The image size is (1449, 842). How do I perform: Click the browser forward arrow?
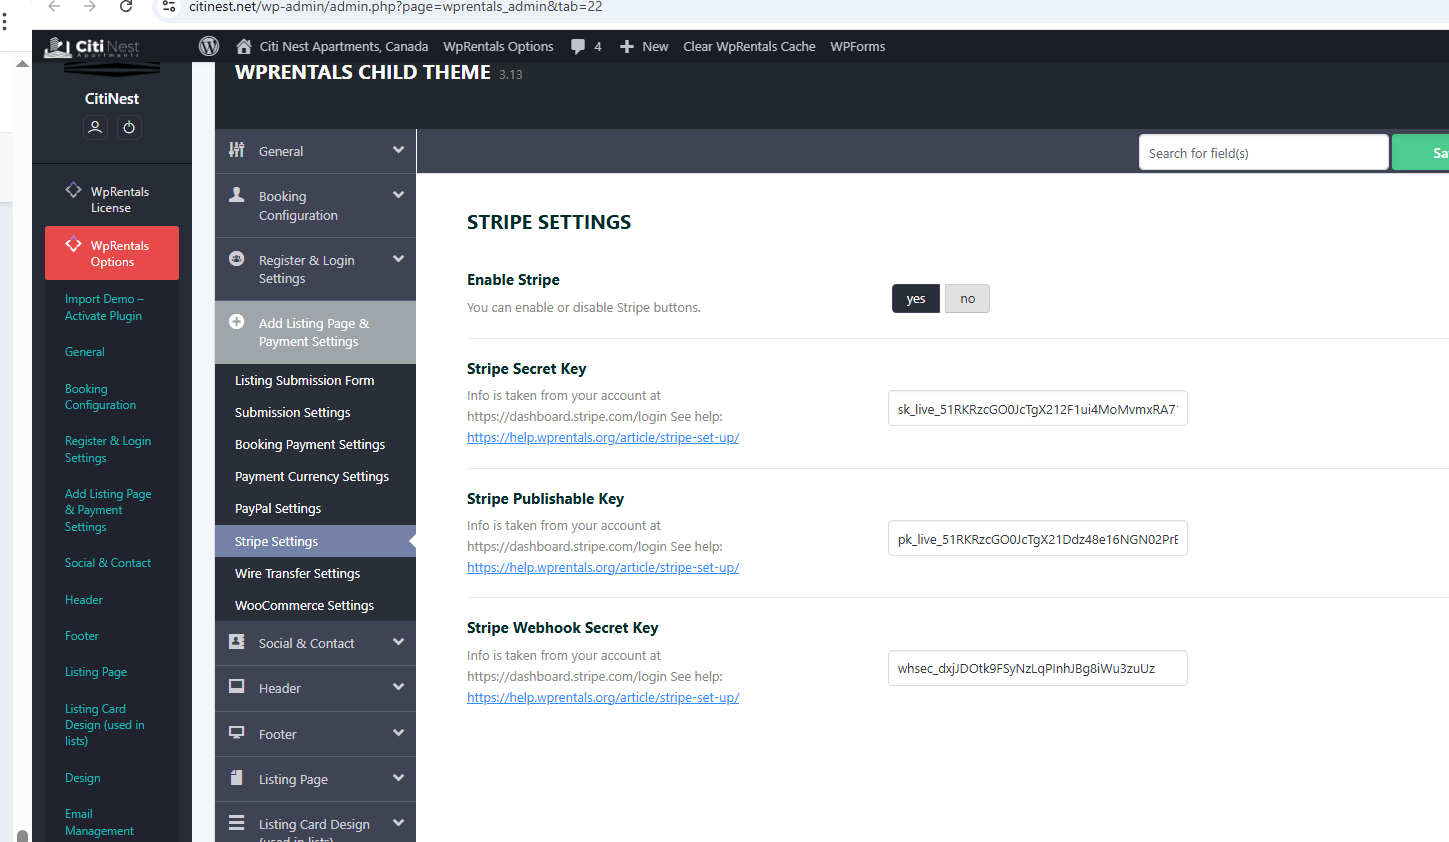point(90,6)
